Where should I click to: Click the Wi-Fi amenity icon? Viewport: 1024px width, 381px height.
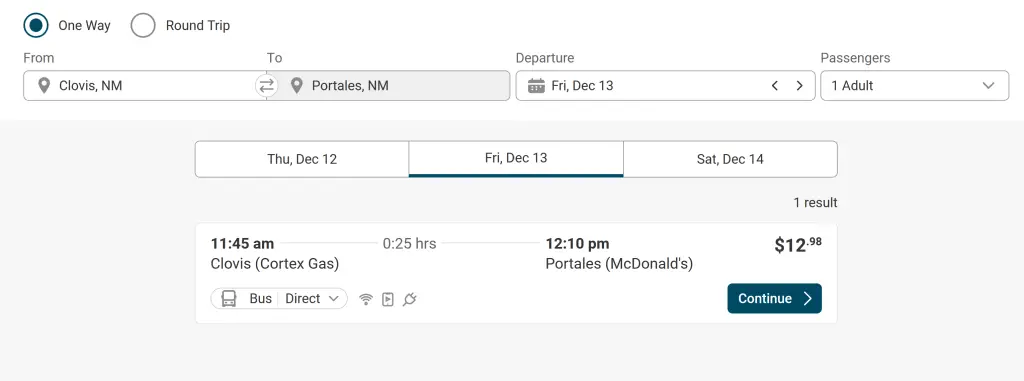[366, 299]
